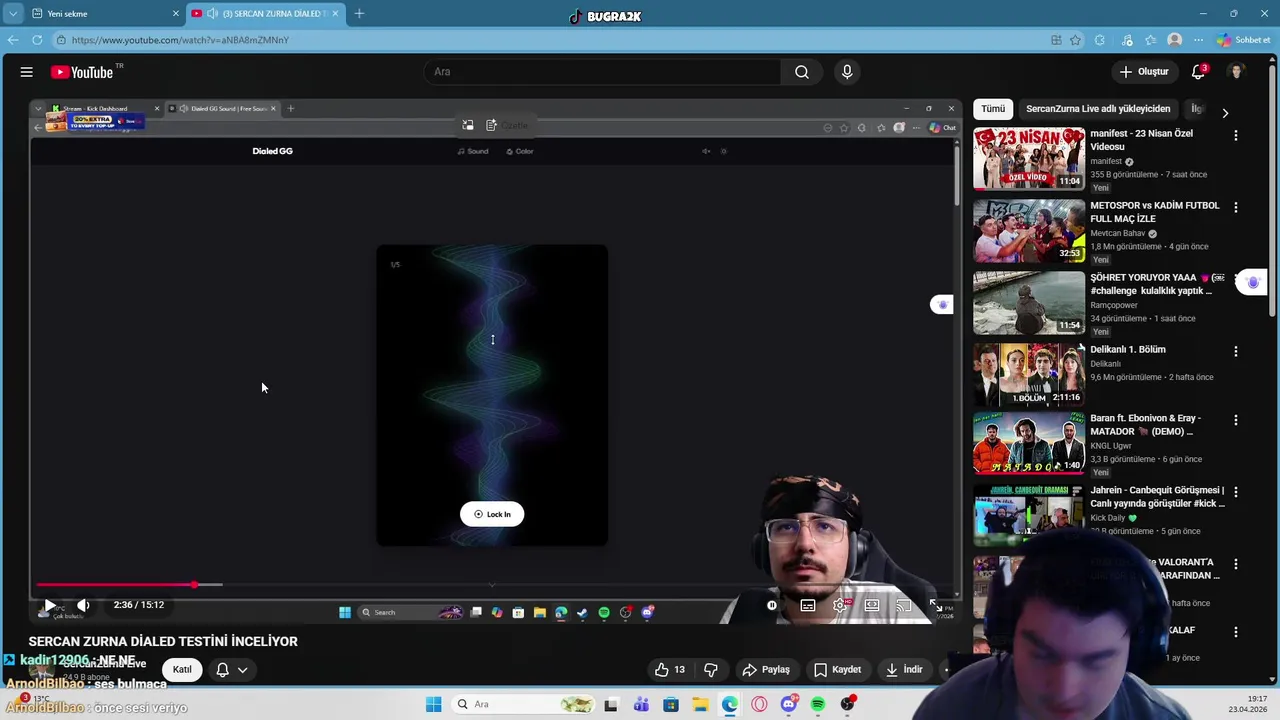Enter fullscreen mode in player
This screenshot has width=1280, height=720.
[936, 605]
